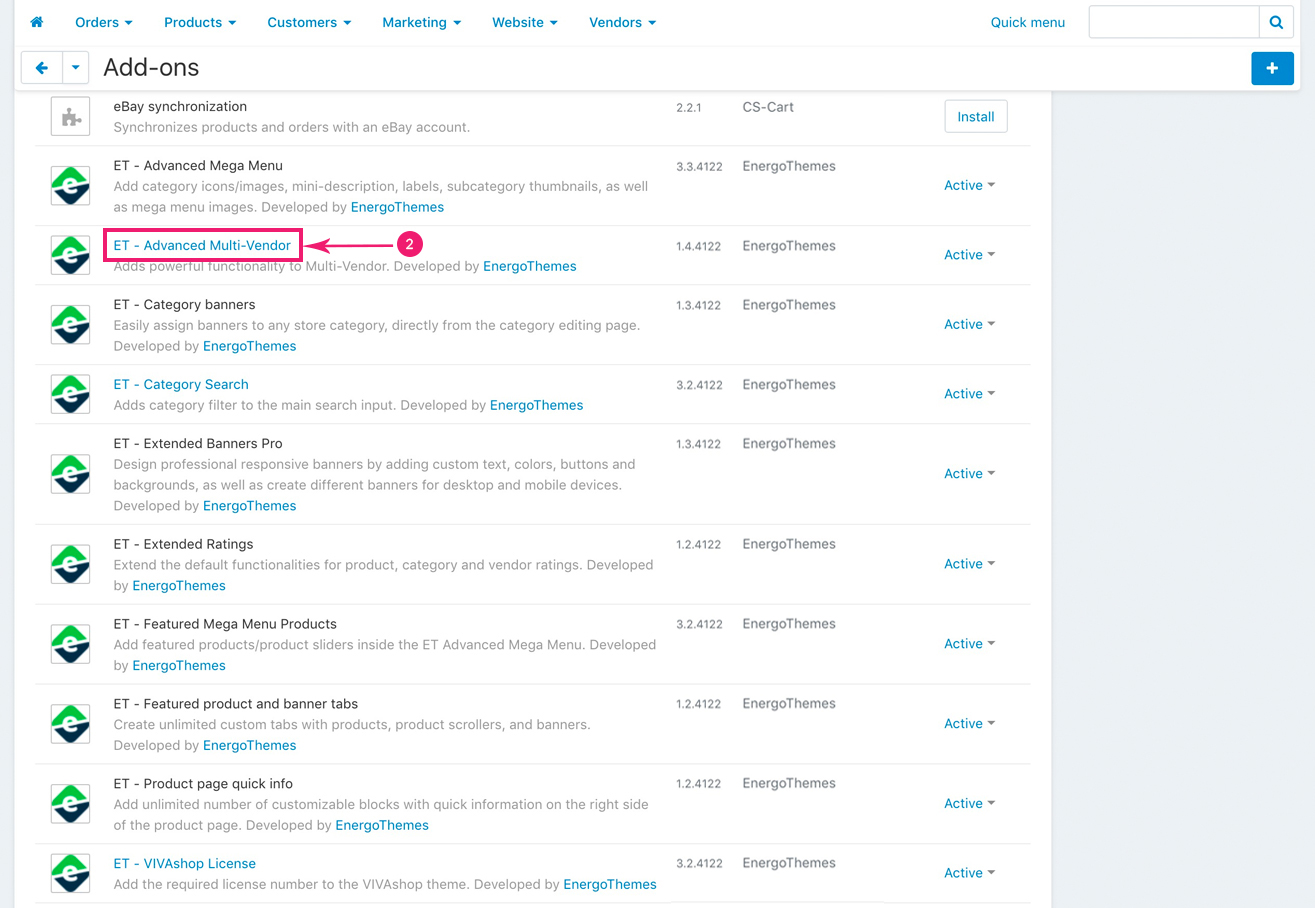1315x908 pixels.
Task: Select the ET - Advanced Mega Menu title
Action: click(x=198, y=166)
